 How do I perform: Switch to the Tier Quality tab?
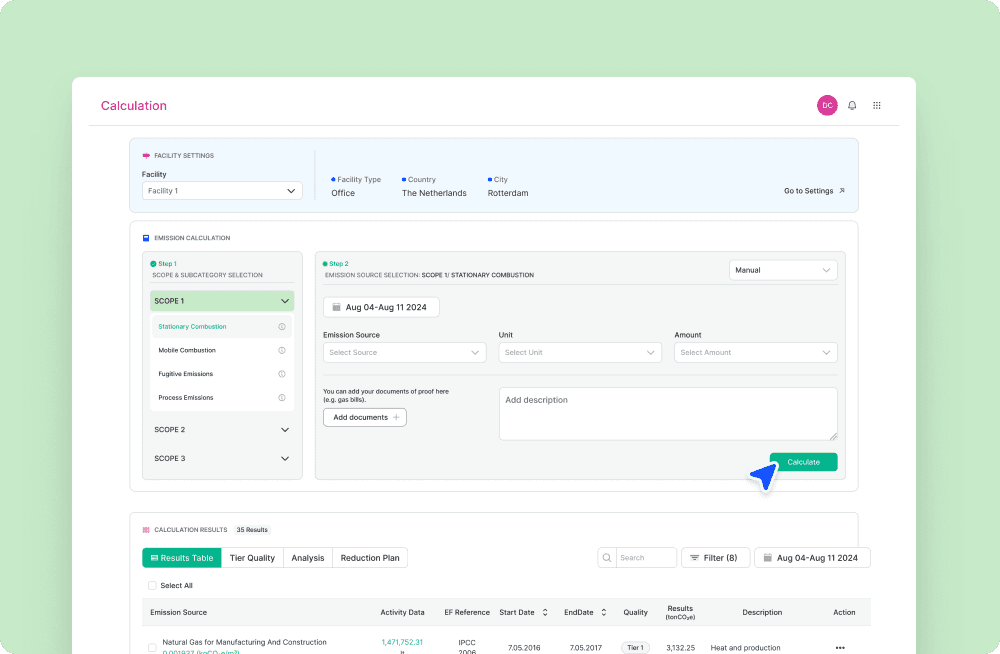click(252, 558)
